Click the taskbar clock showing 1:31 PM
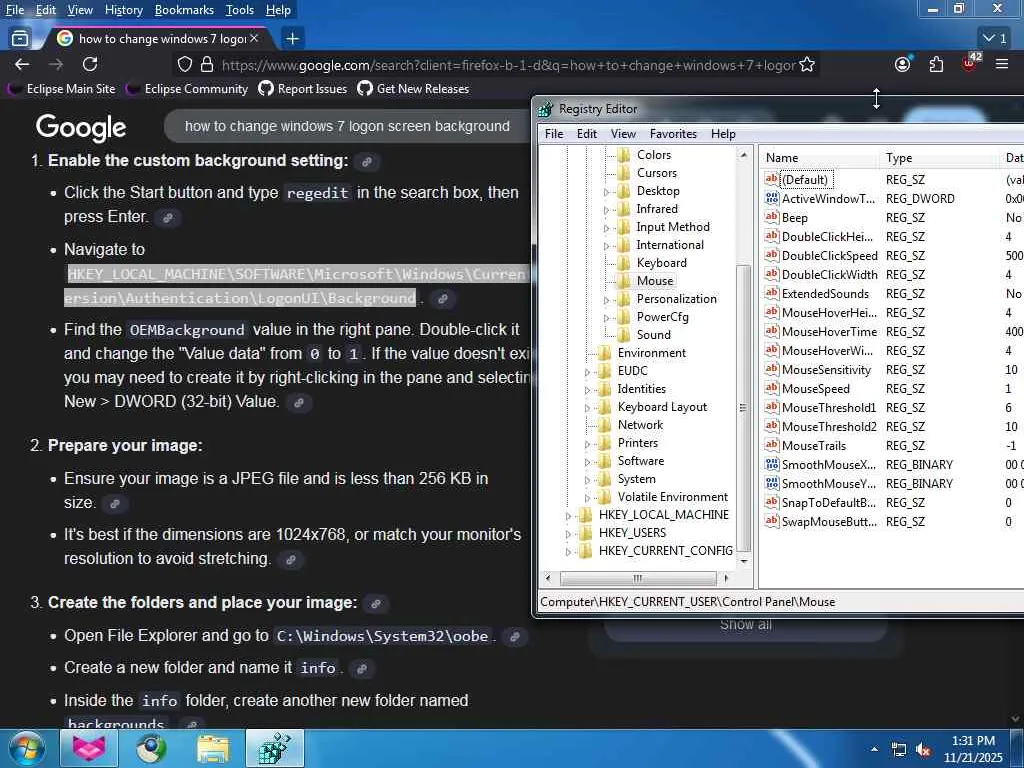This screenshot has height=768, width=1024. [973, 749]
